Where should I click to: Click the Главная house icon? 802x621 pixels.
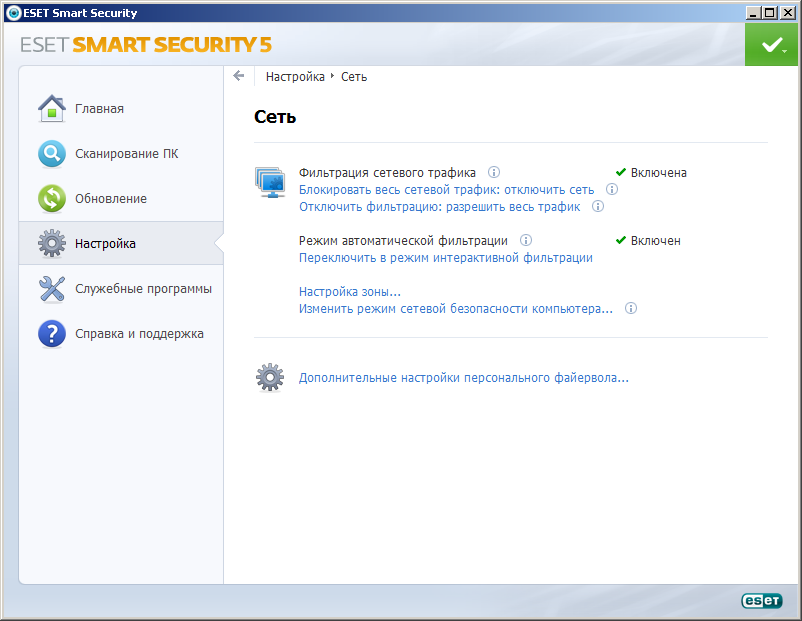pyautogui.click(x=52, y=108)
